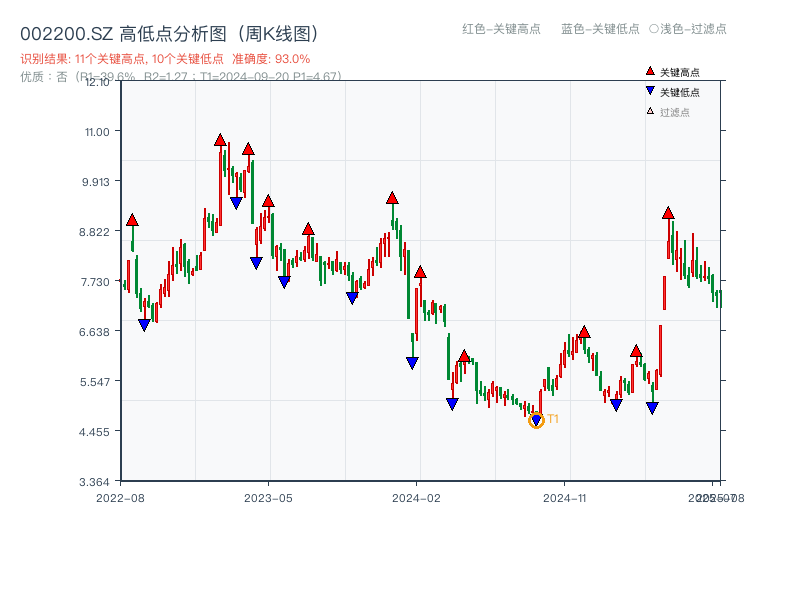Click the blue 关键低点 triangle icon in the legend
The width and height of the screenshot is (800, 600).
(650, 91)
